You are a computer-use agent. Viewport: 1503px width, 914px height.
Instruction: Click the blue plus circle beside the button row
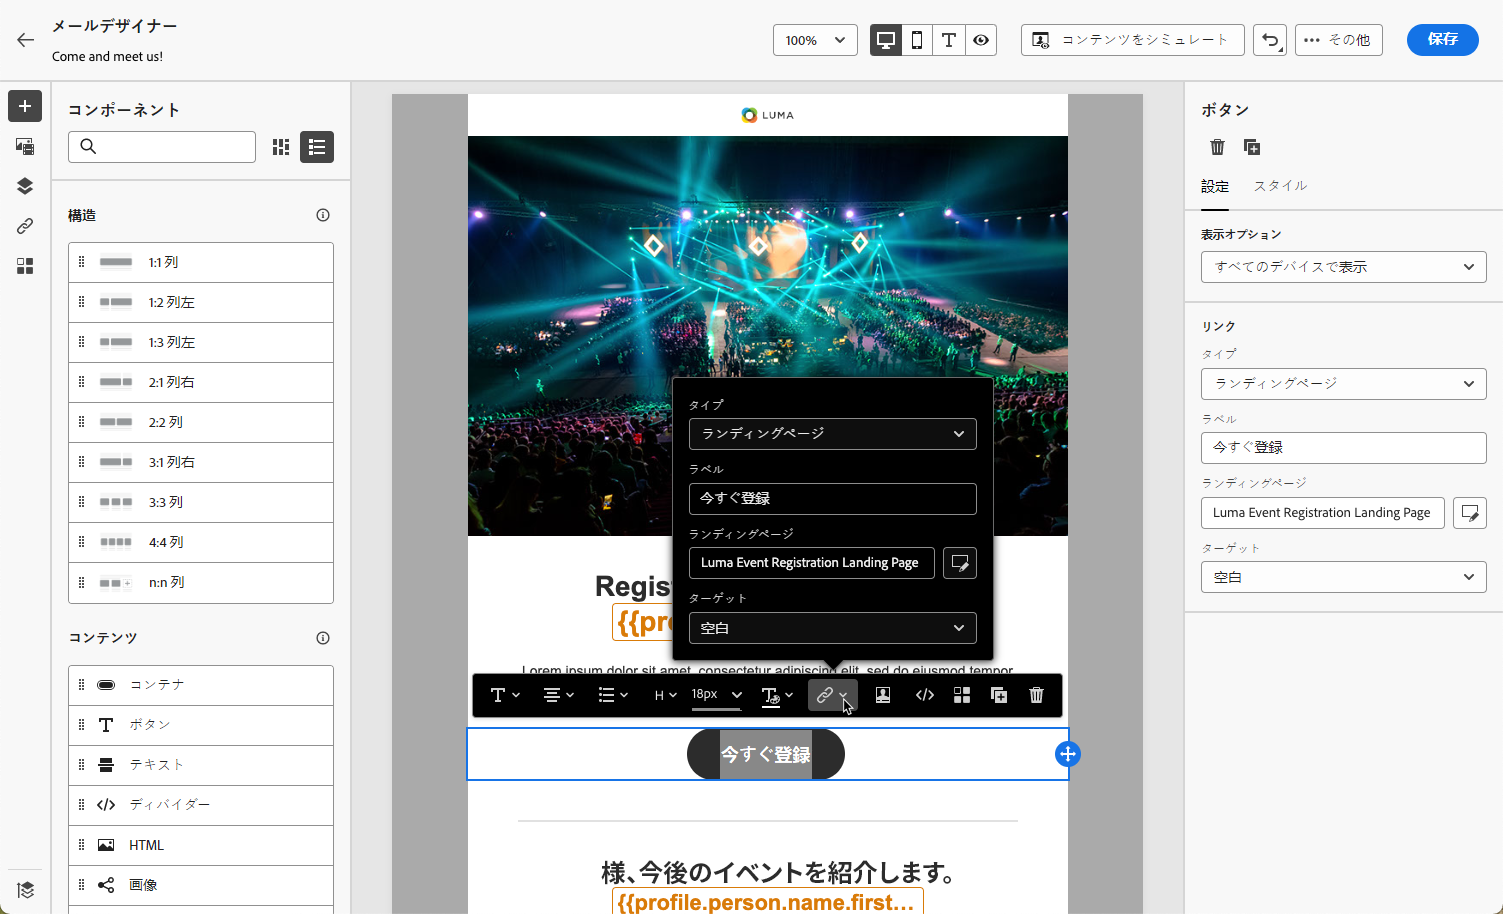(x=1068, y=754)
